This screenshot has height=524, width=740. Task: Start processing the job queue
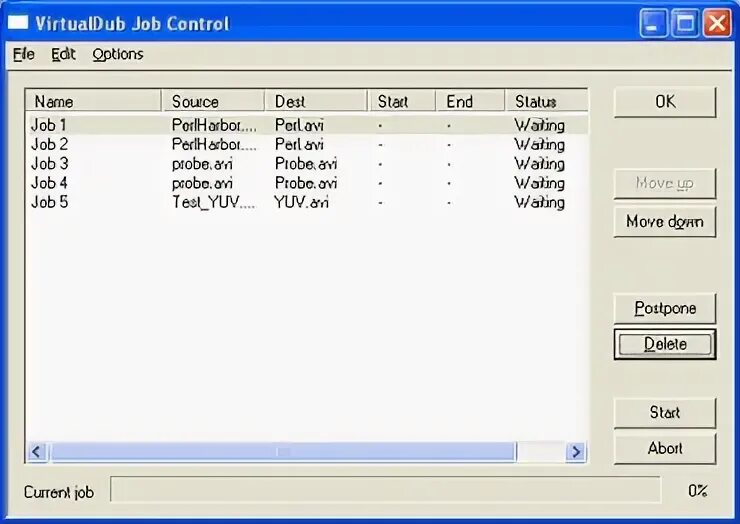(664, 413)
